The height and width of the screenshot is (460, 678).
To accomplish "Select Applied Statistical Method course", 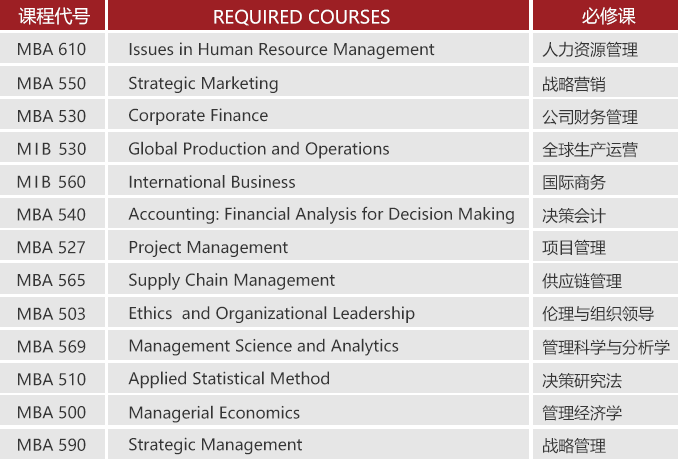I will click(229, 379).
